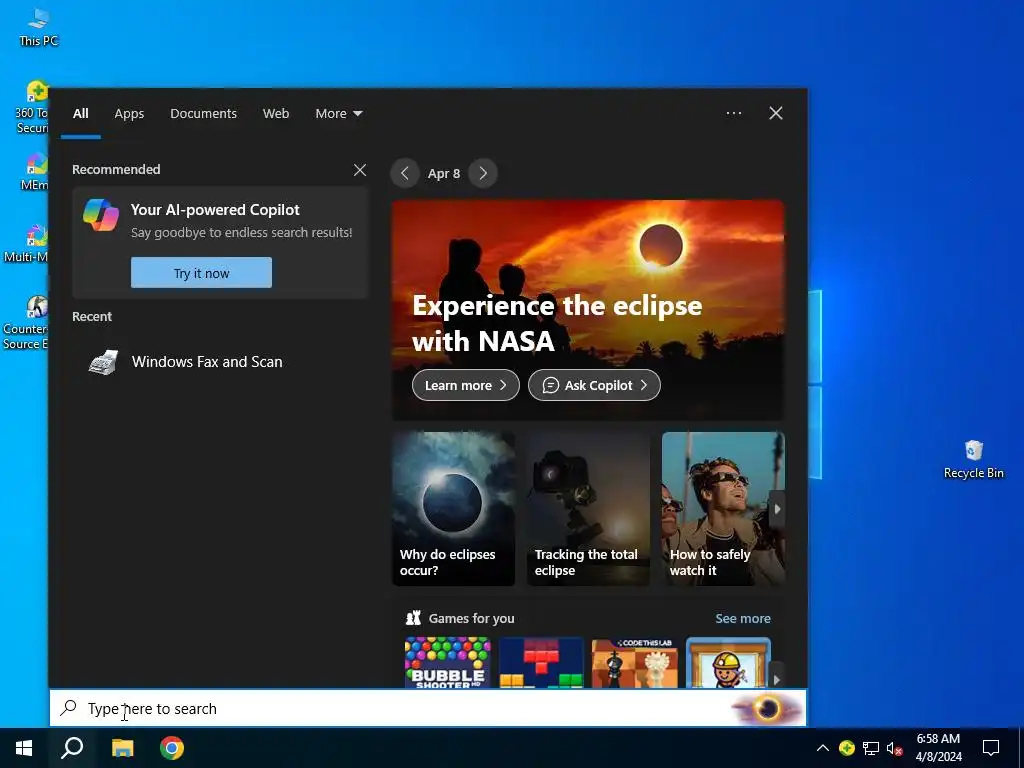Open the Windows Start button
This screenshot has width=1024, height=768.
(x=24, y=748)
